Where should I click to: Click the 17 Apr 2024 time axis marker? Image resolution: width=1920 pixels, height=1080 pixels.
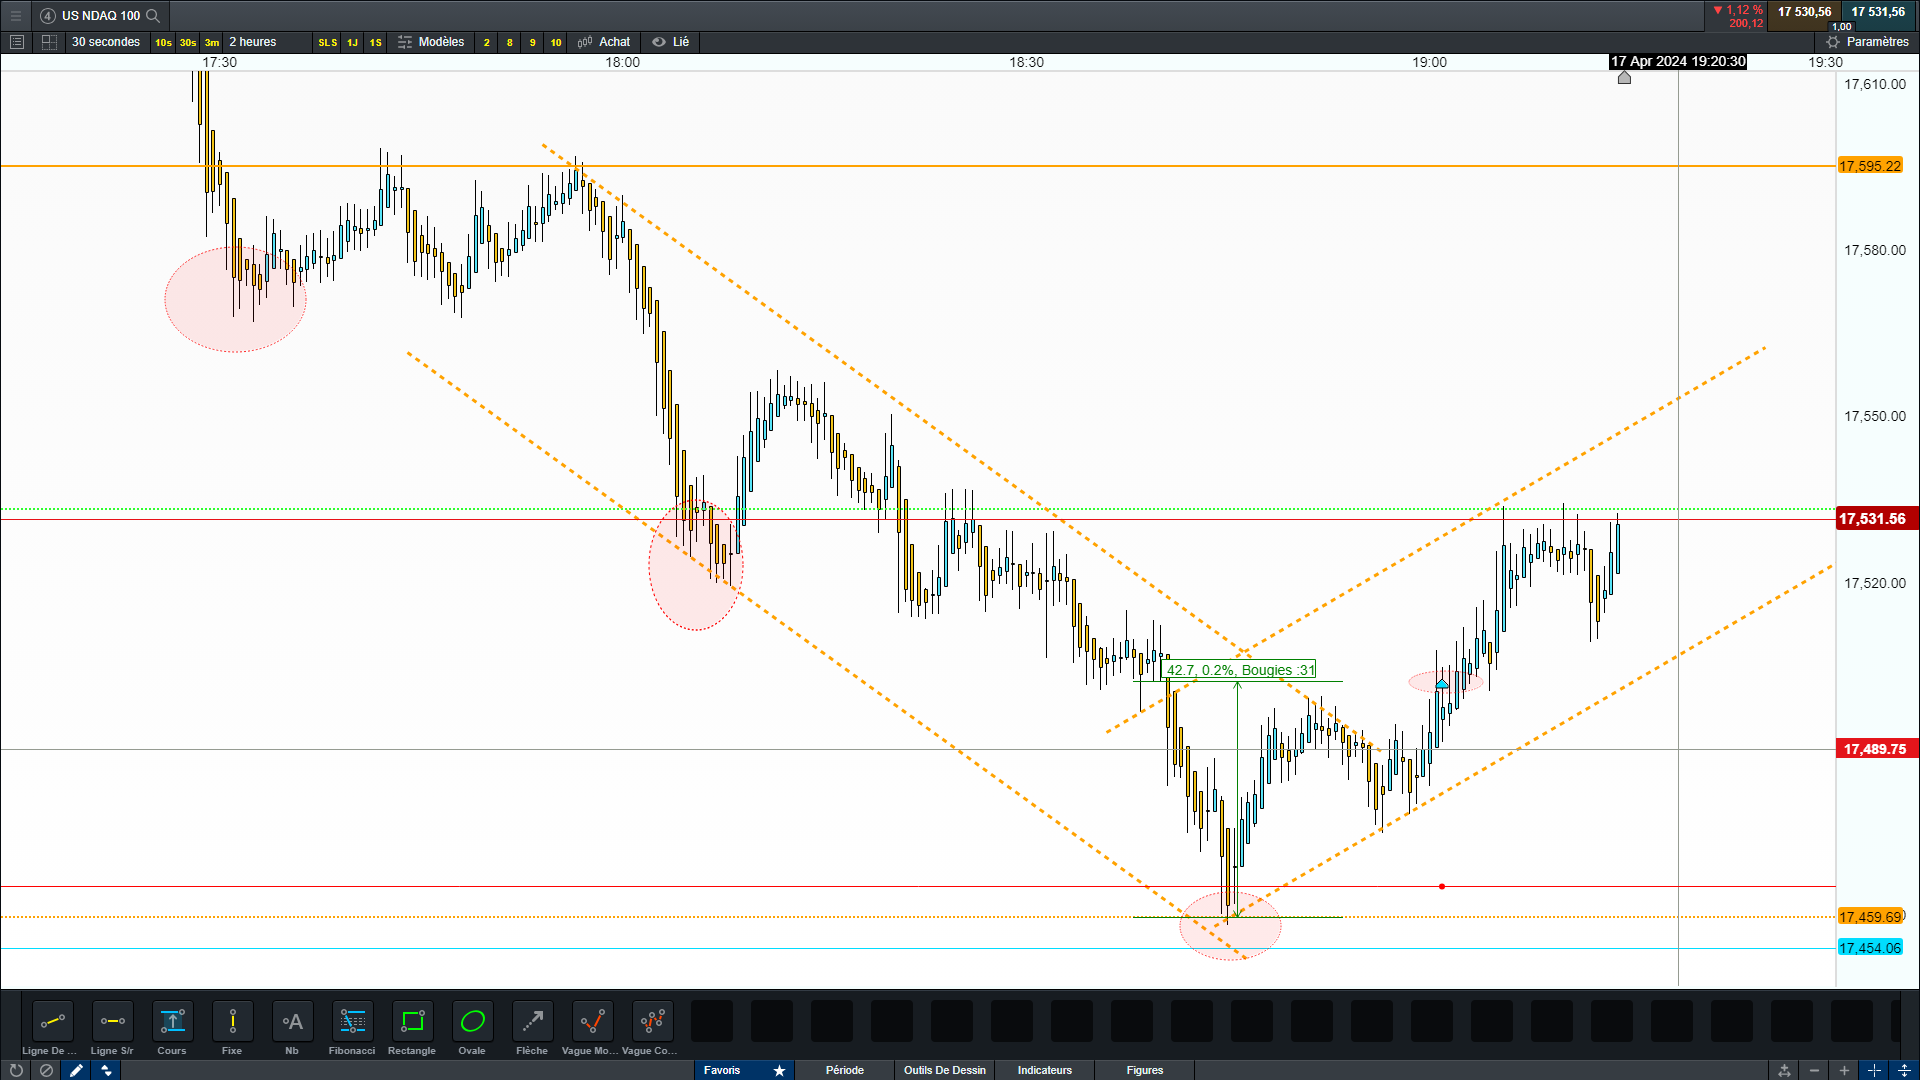coord(1677,62)
